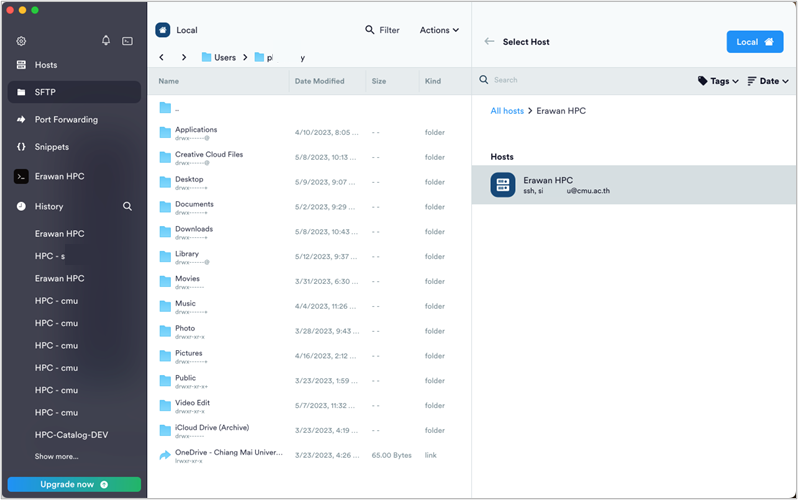Select Port Forwarding in the sidebar
The height and width of the screenshot is (500, 798).
tap(66, 120)
